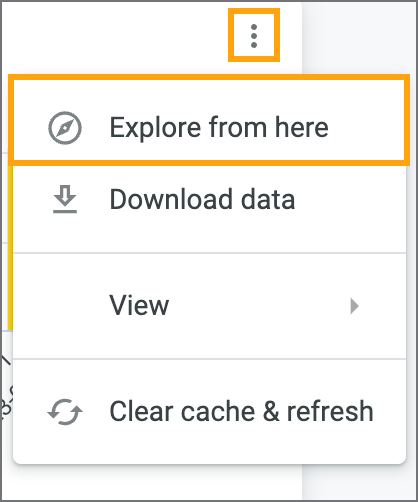Viewport: 418px width, 502px height.
Task: Open the View submenu
Action: [x=209, y=306]
